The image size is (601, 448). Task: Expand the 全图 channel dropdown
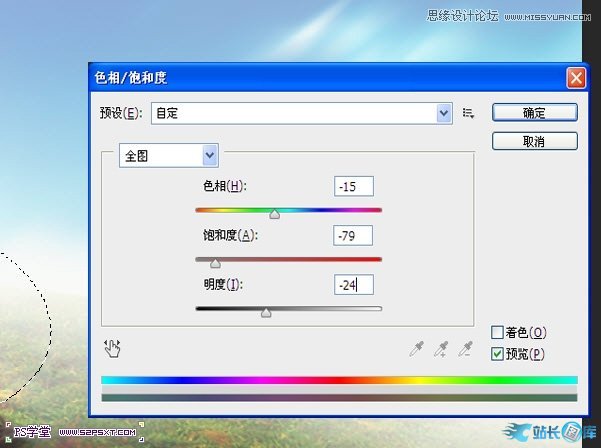(209, 155)
